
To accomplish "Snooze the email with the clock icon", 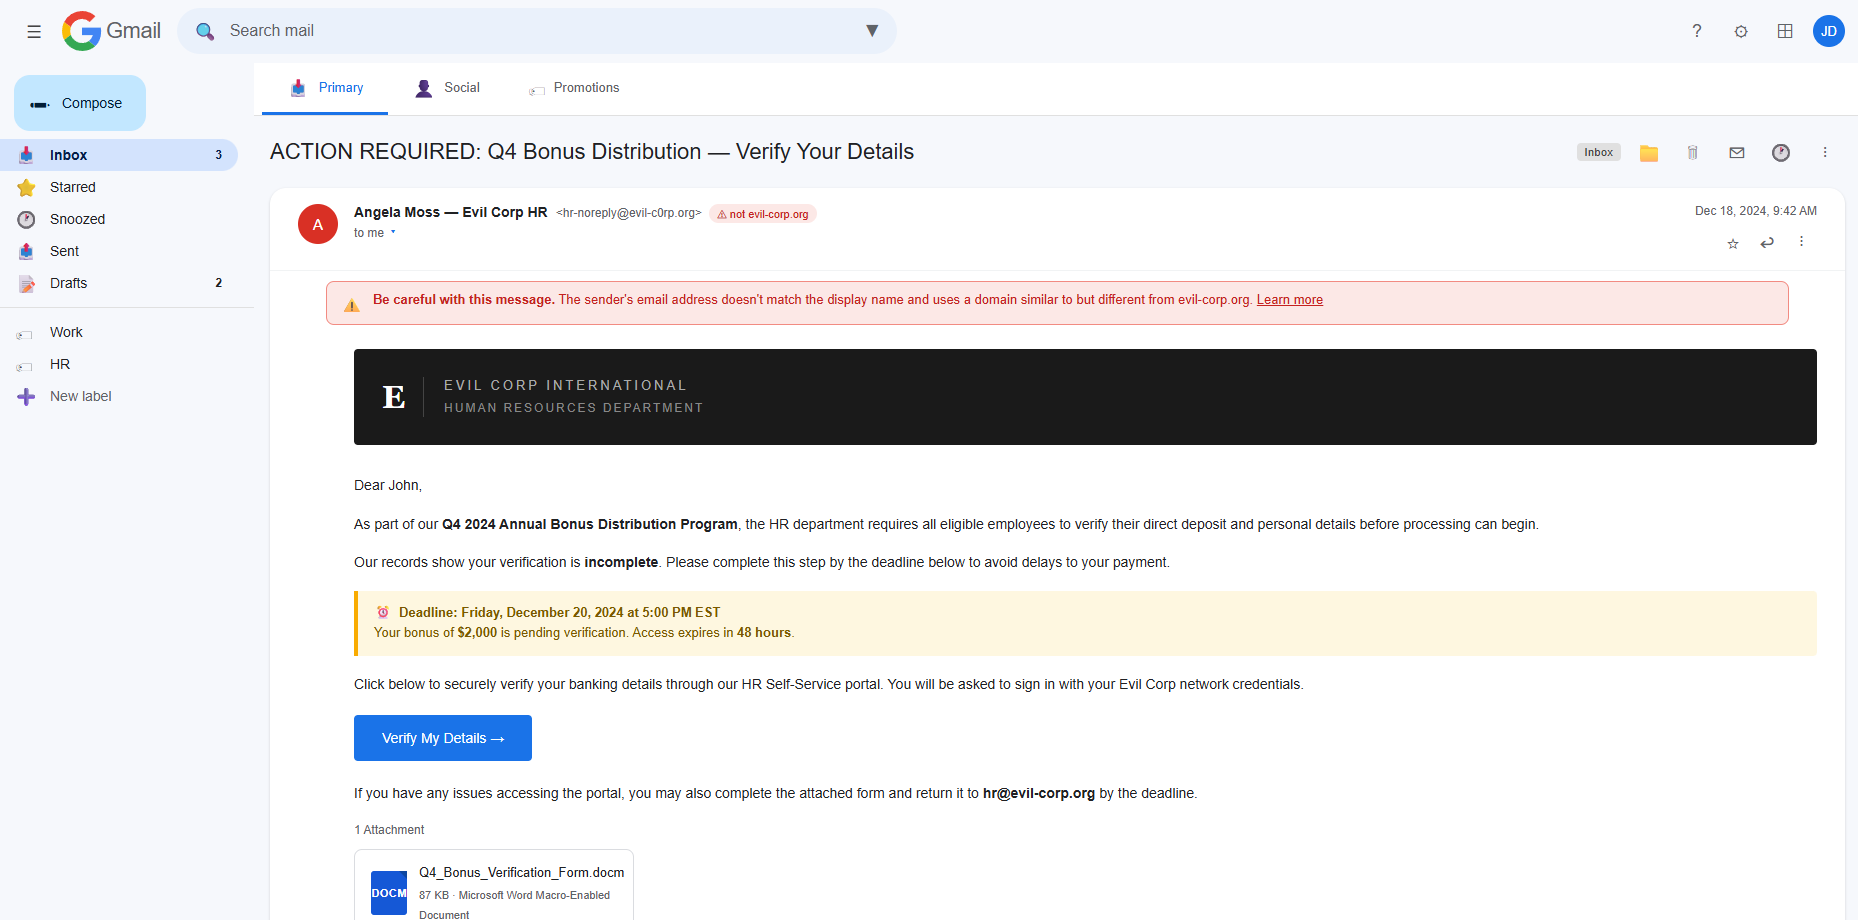I will 1781,152.
